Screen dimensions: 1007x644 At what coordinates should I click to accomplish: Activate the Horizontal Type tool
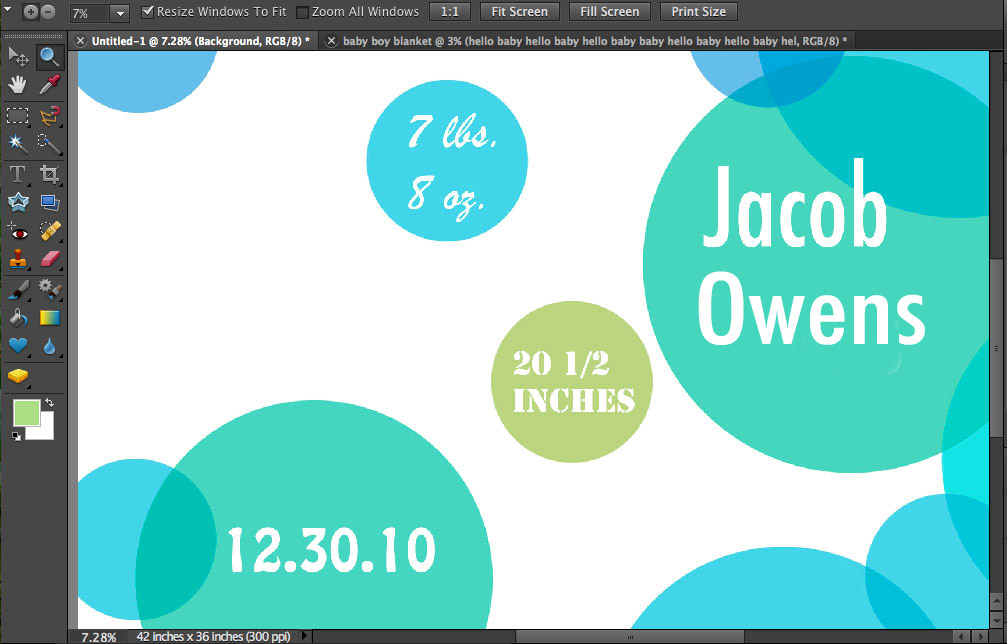18,174
